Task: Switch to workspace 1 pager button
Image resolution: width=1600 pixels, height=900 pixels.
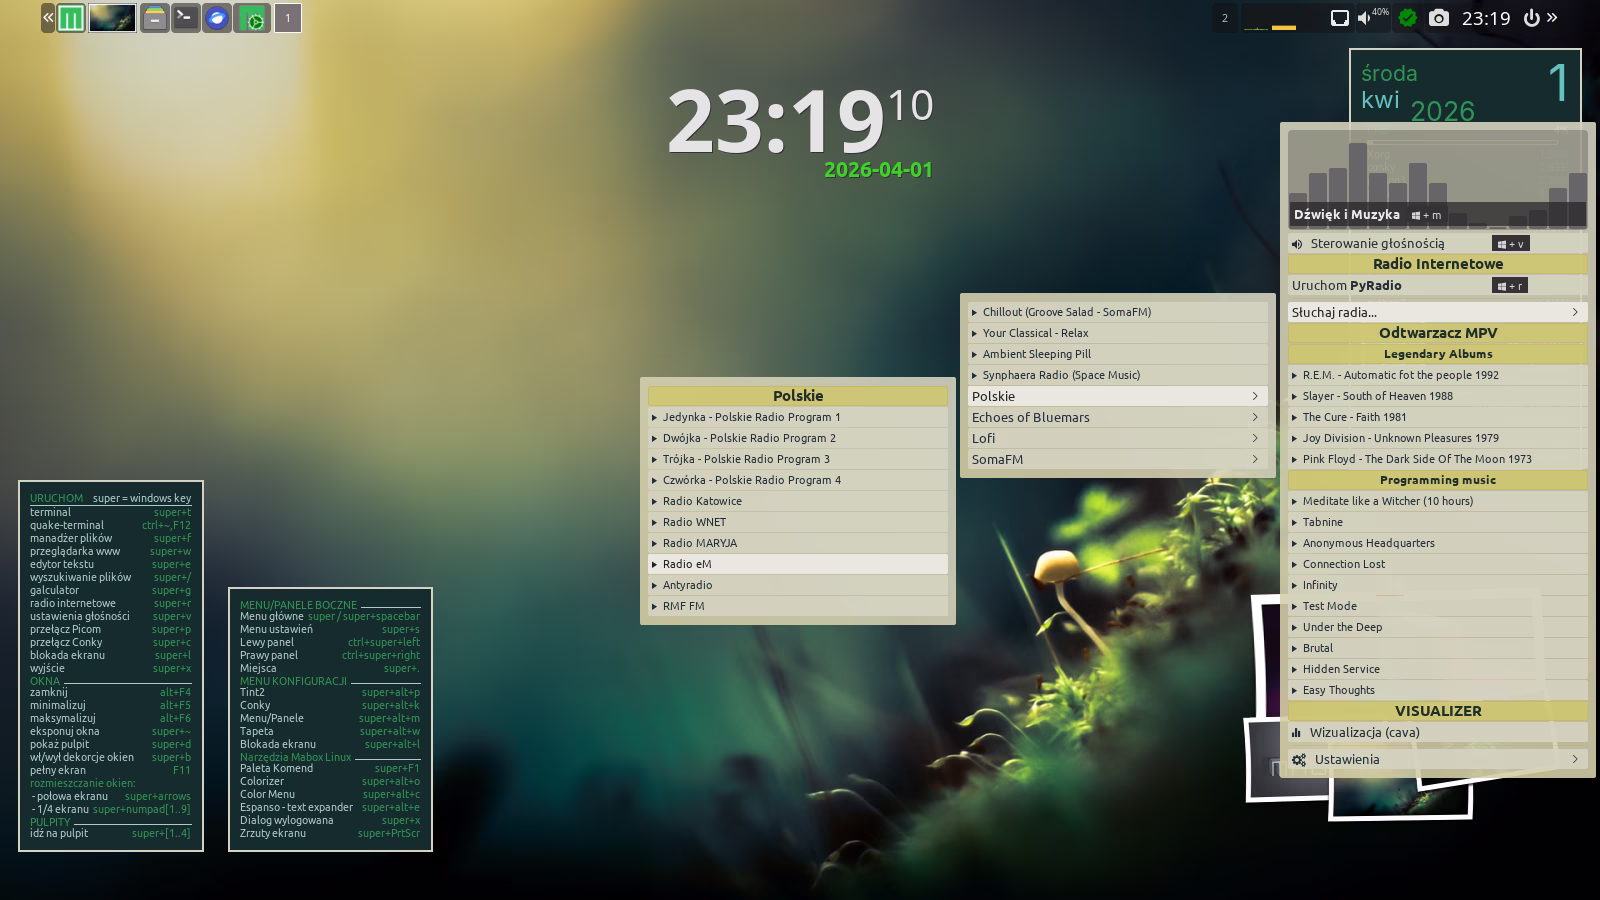Action: 288,18
